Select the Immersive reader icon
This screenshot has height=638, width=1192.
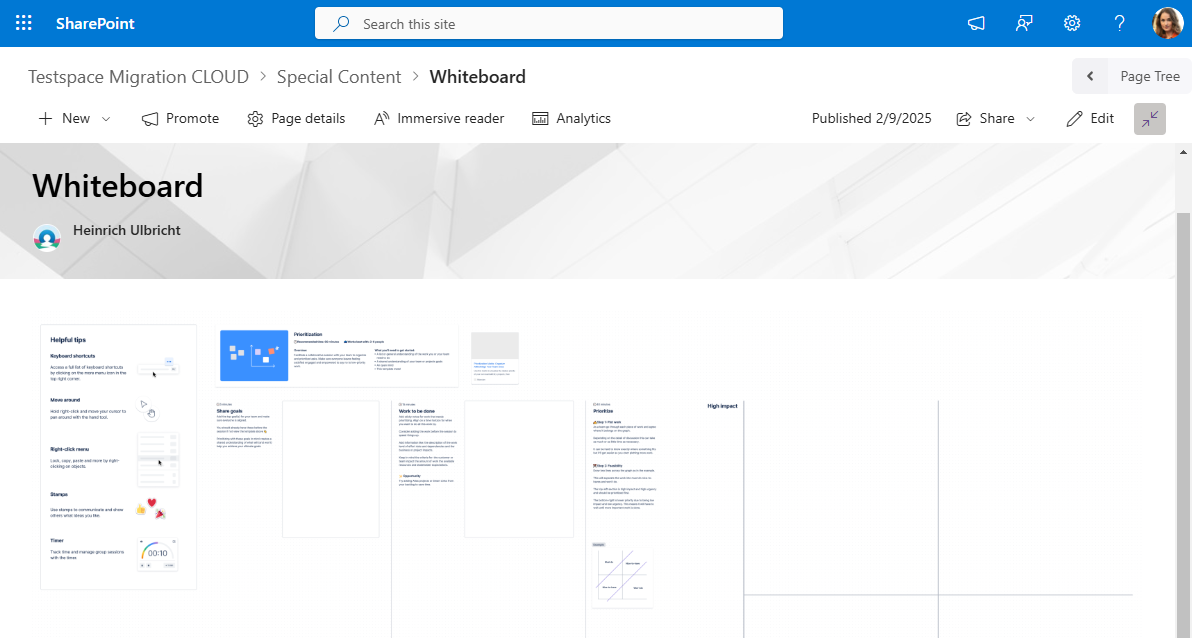point(381,118)
